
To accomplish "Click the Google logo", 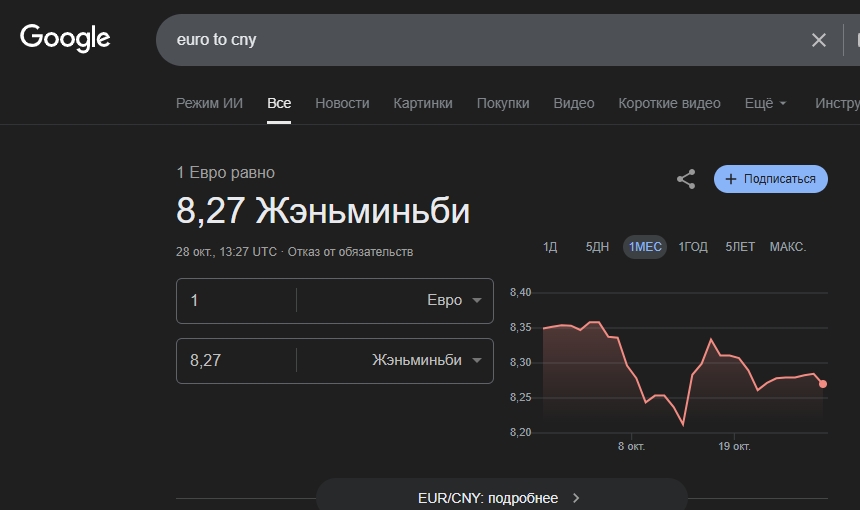I will click(x=65, y=39).
